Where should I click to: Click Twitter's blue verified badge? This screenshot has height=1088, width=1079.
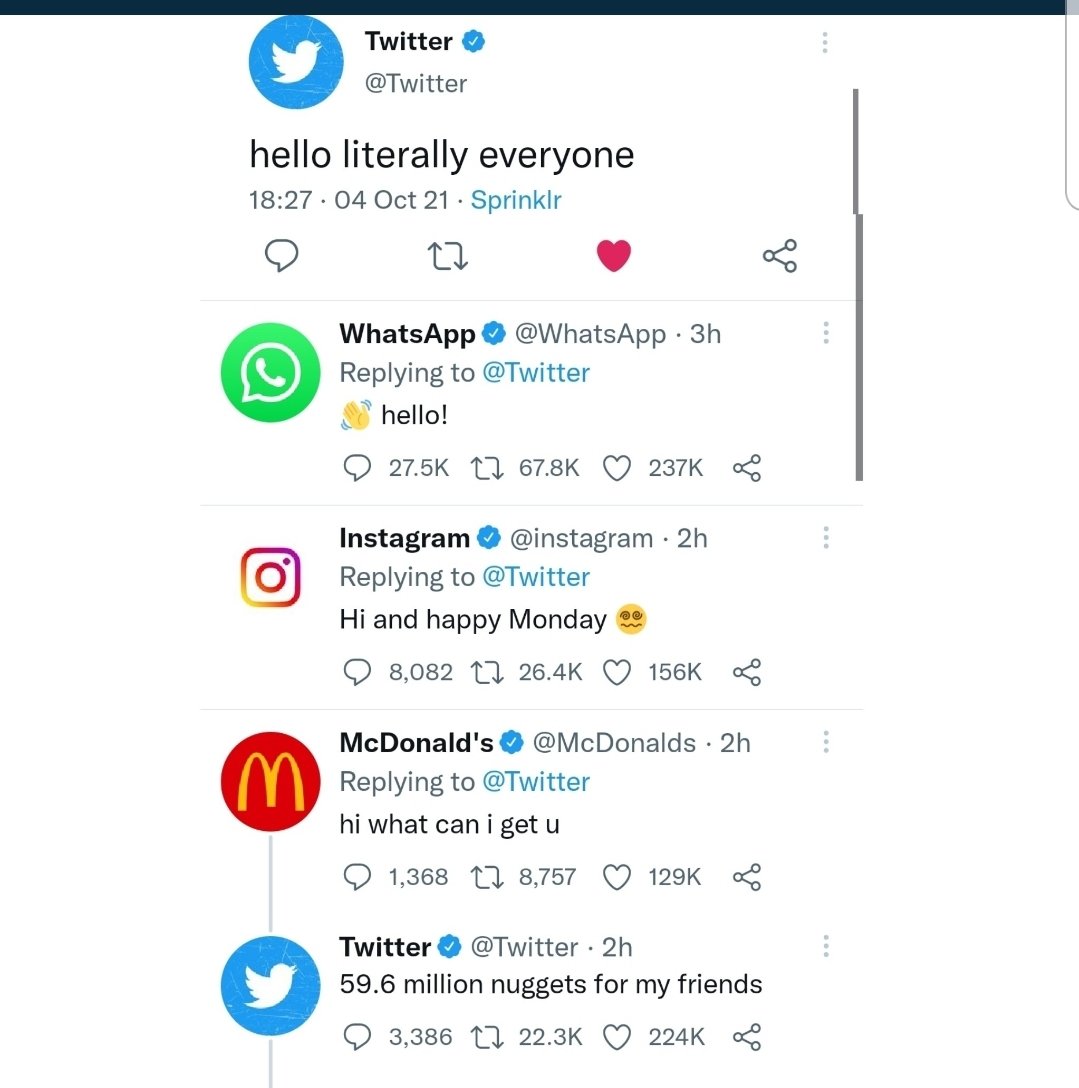(473, 41)
